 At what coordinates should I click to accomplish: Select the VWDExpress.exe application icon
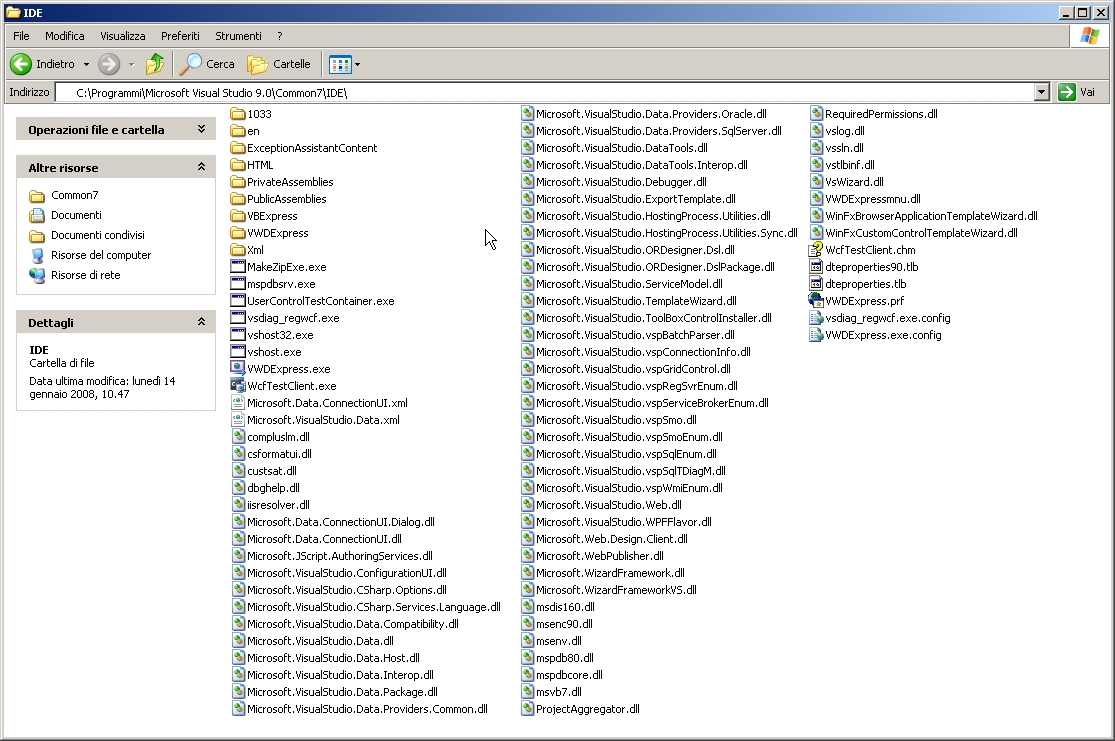238,368
